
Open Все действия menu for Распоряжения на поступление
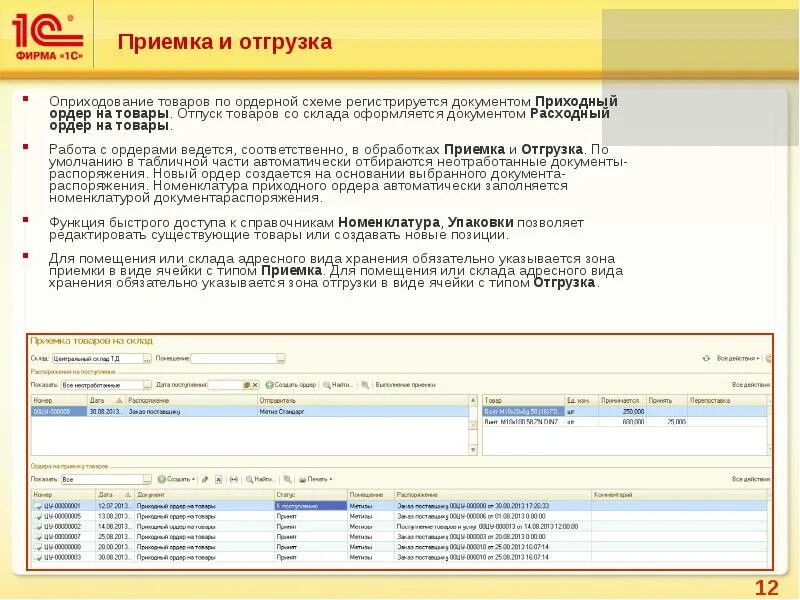point(751,385)
